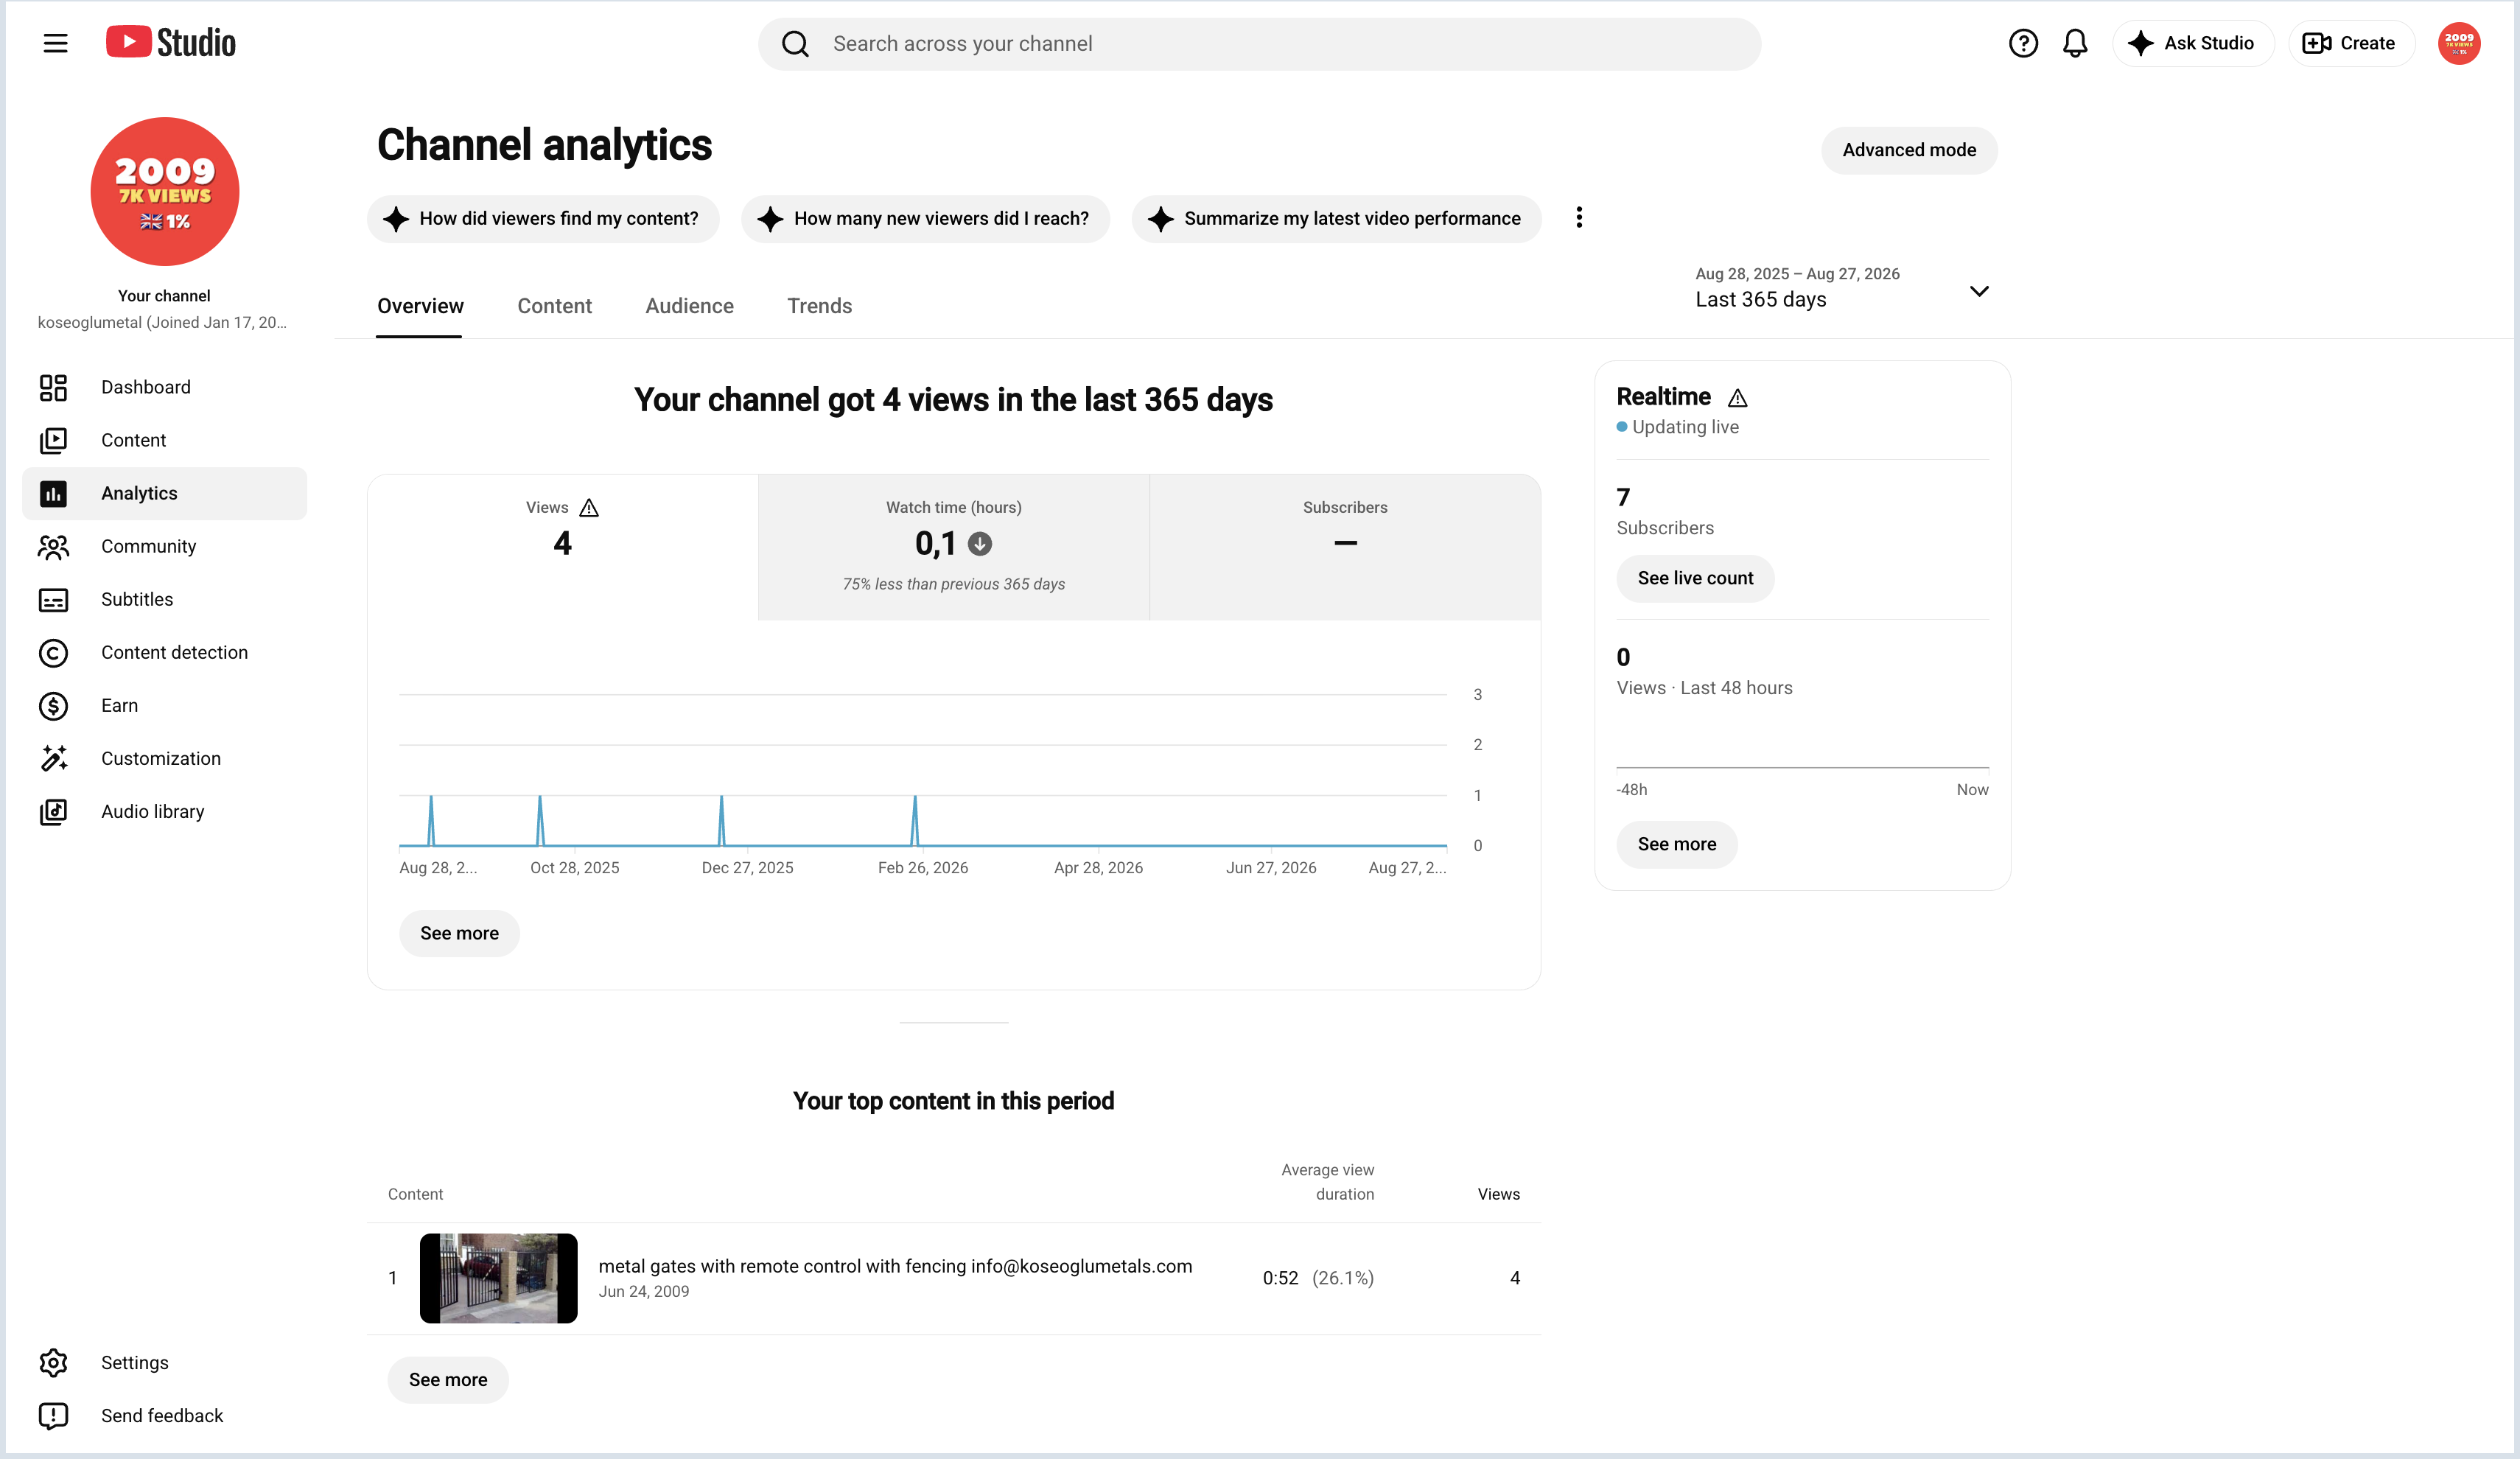Switch to the Trends tab
The width and height of the screenshot is (2520, 1459).
819,306
